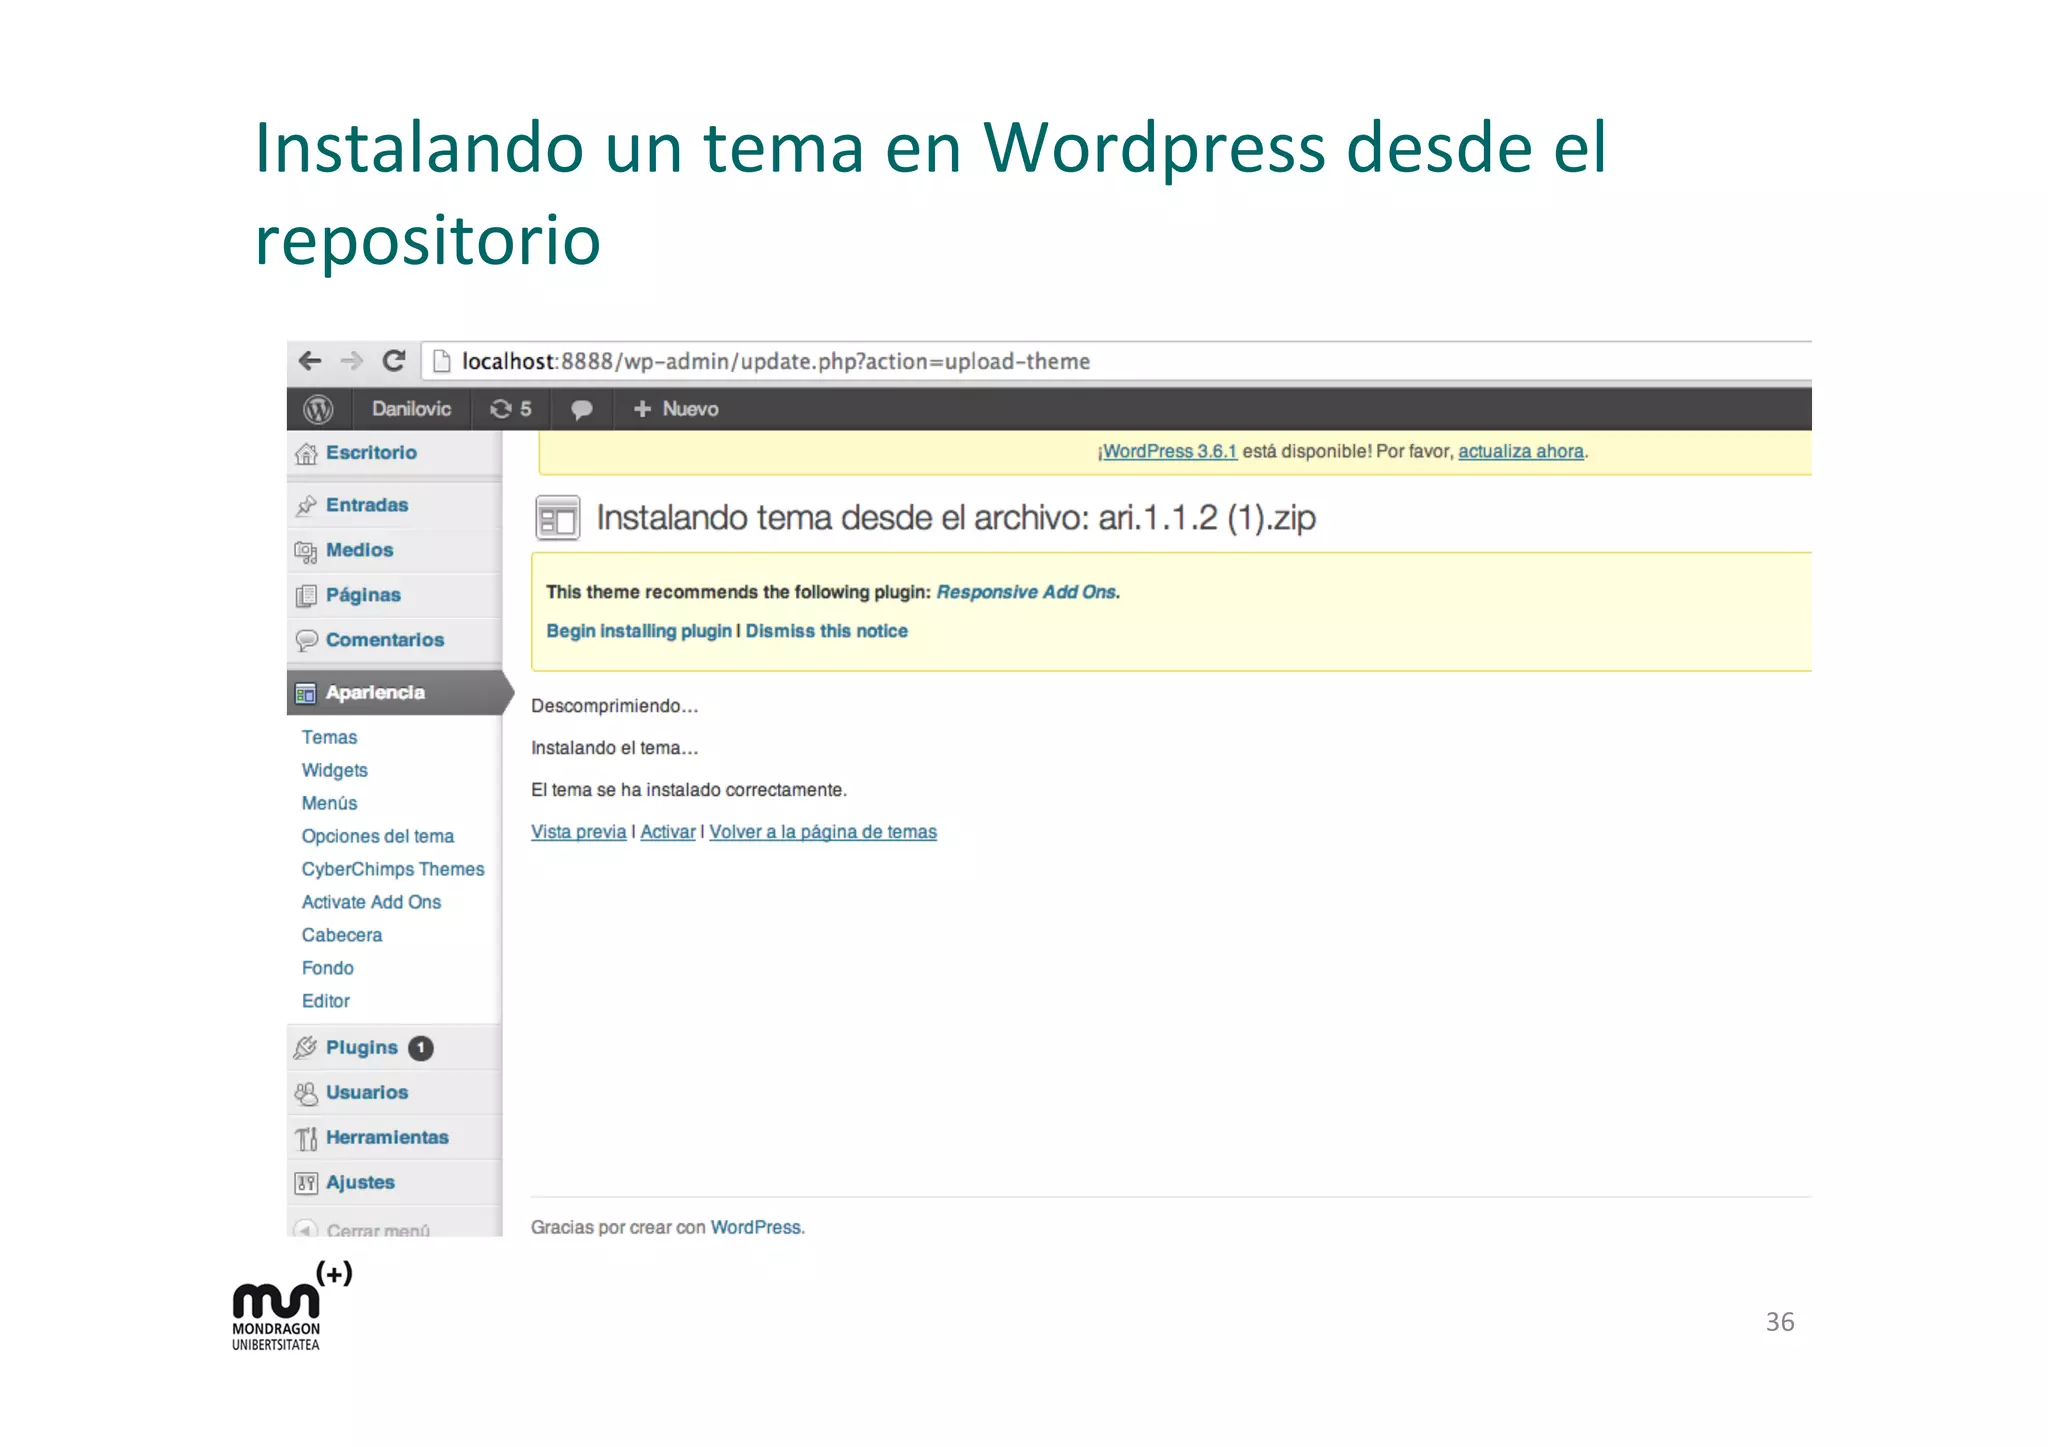
Task: Open the Cabecera submenu item
Action: (x=342, y=935)
